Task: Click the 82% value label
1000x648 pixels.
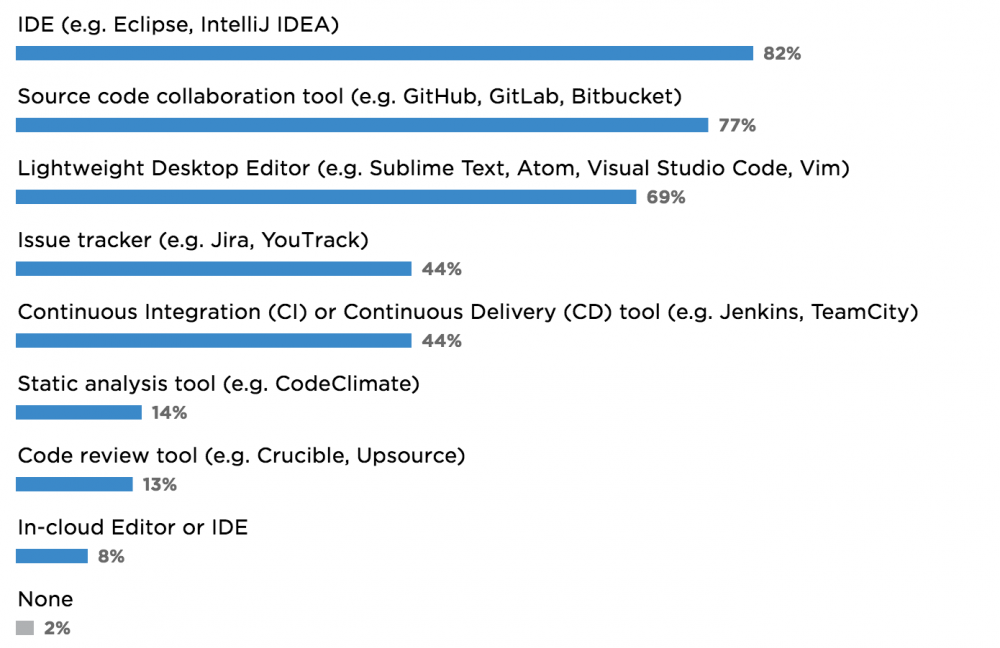Action: [x=782, y=54]
